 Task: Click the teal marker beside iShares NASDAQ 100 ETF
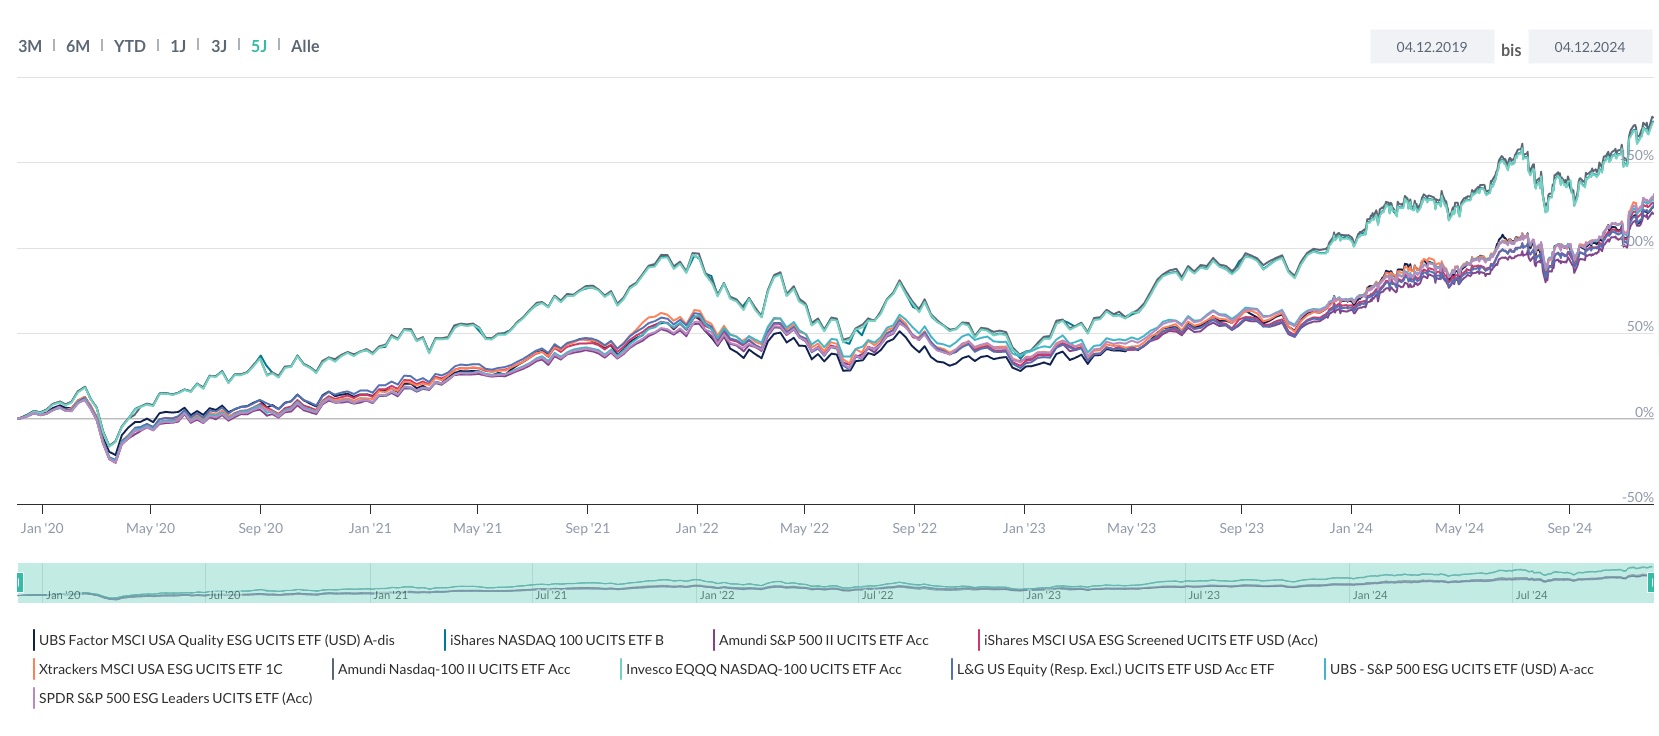445,639
